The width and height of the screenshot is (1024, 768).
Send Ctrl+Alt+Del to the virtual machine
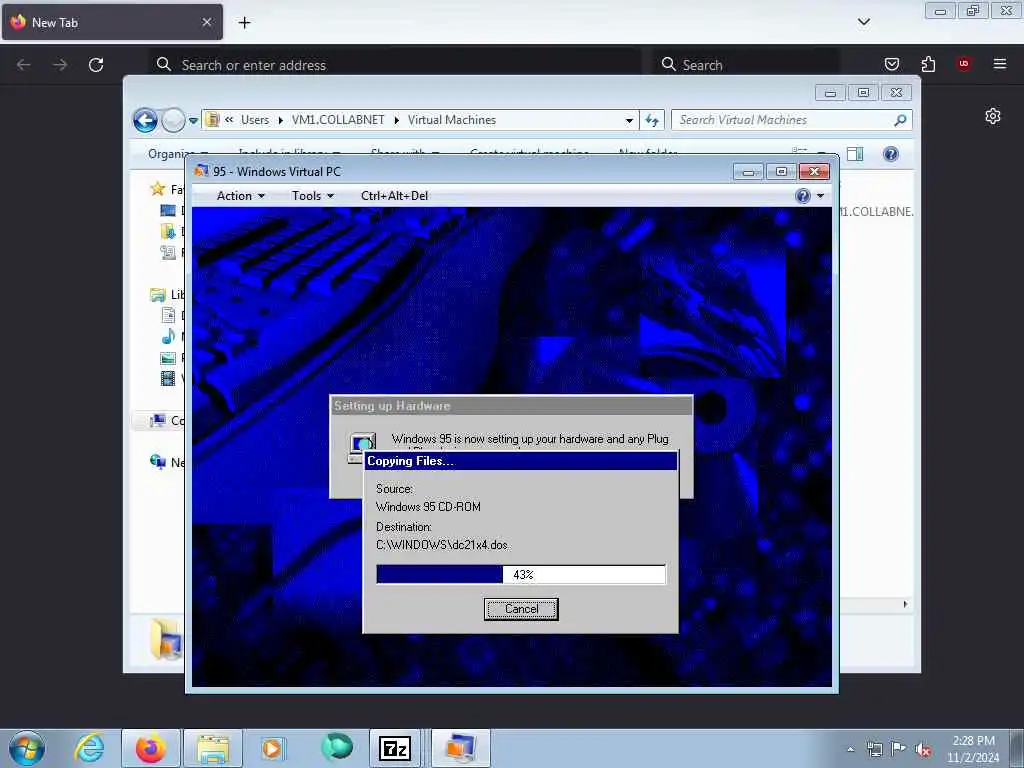pyautogui.click(x=394, y=196)
